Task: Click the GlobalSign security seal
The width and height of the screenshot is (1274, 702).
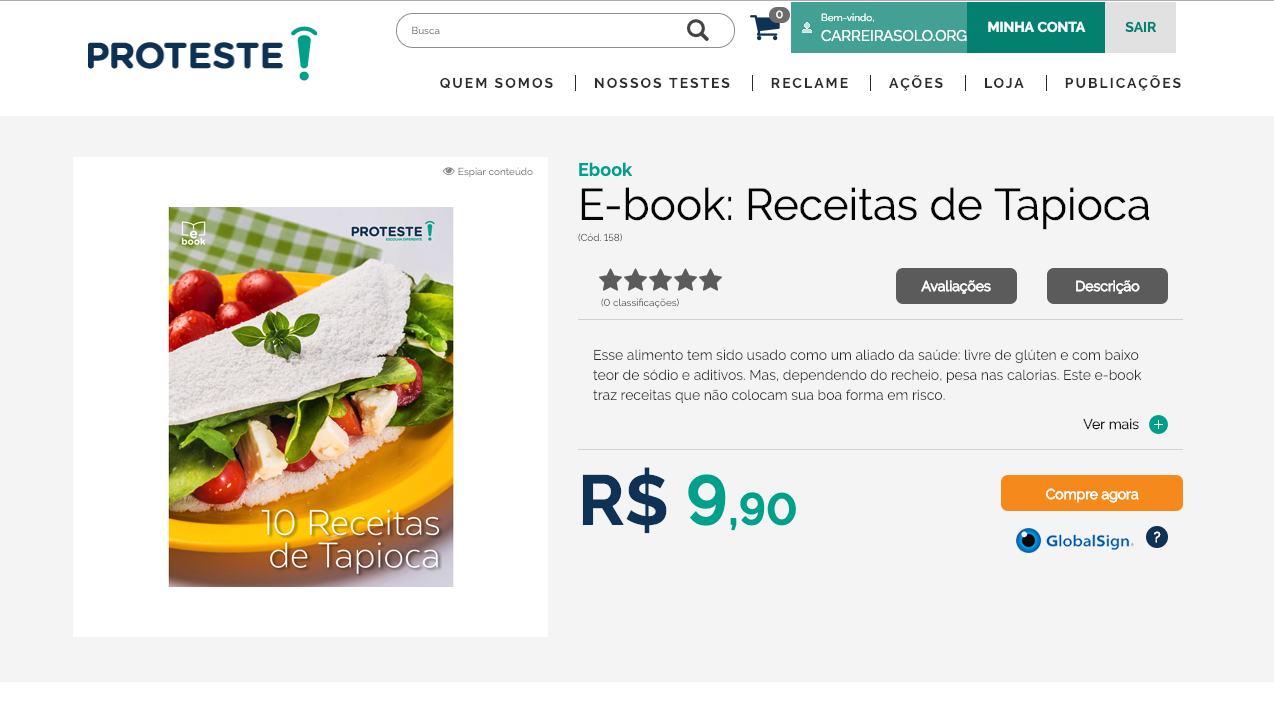Action: click(1075, 541)
